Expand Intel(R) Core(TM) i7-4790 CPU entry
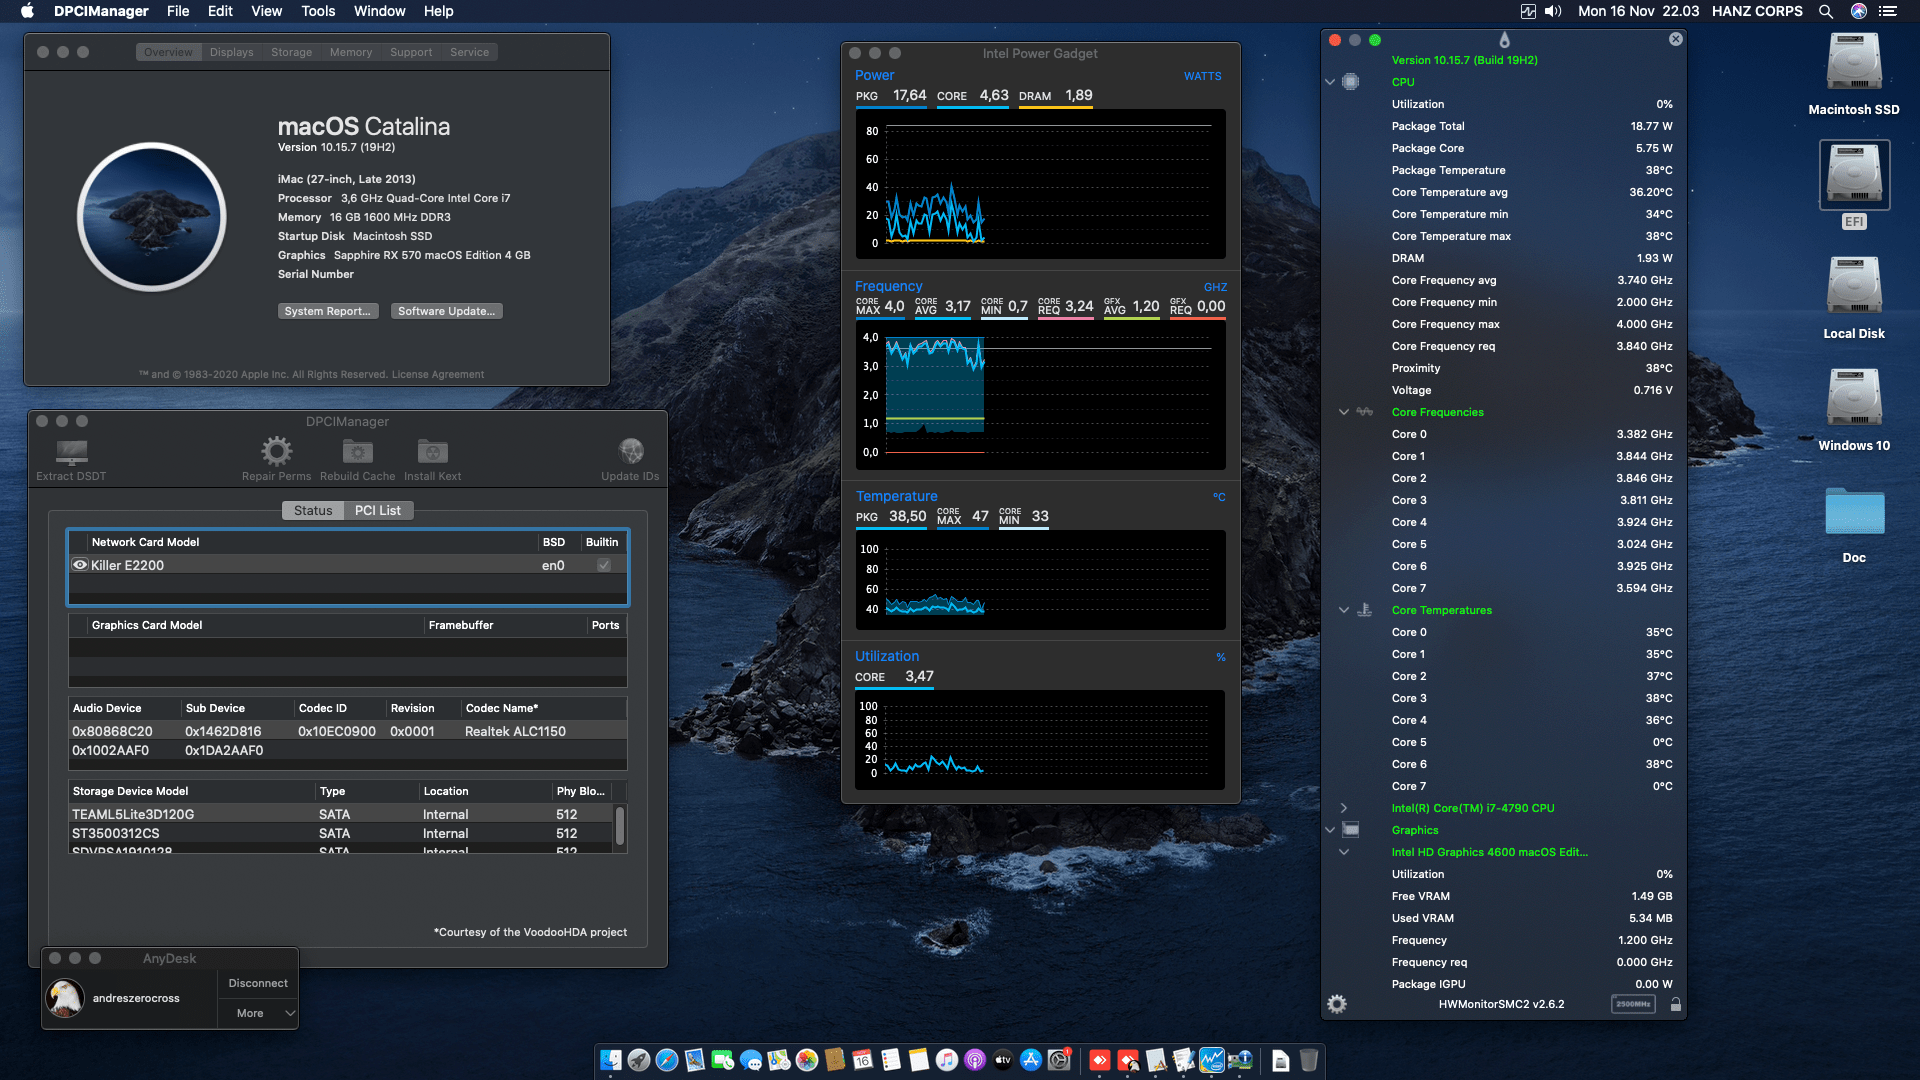Screen dimensions: 1920x1080 click(1343, 808)
